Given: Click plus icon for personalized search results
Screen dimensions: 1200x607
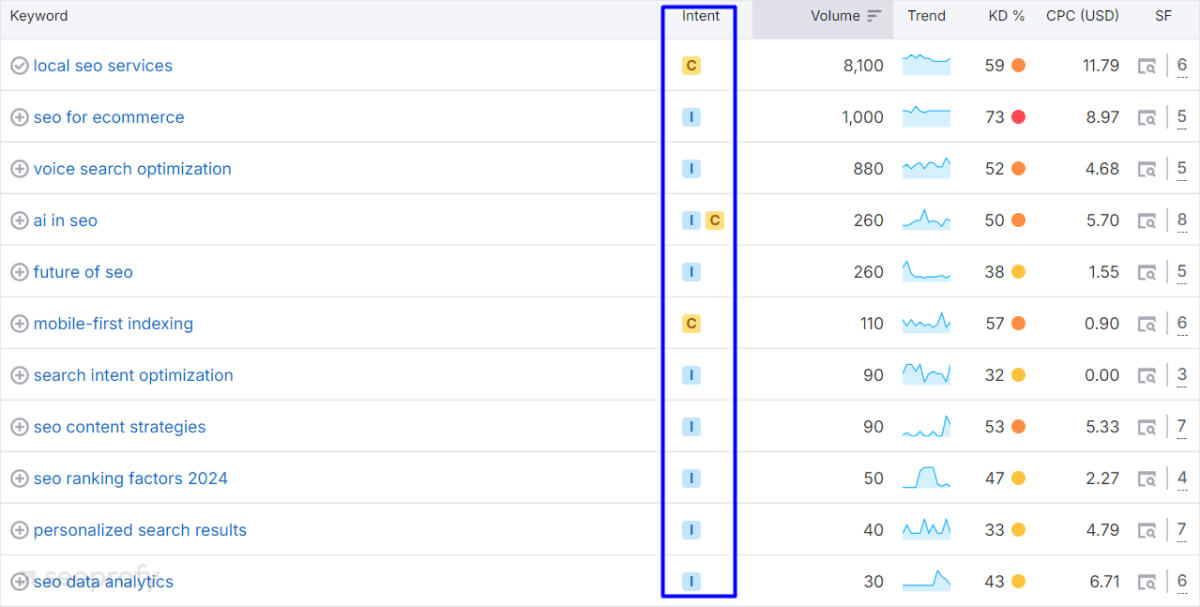Looking at the screenshot, I should pyautogui.click(x=19, y=530).
